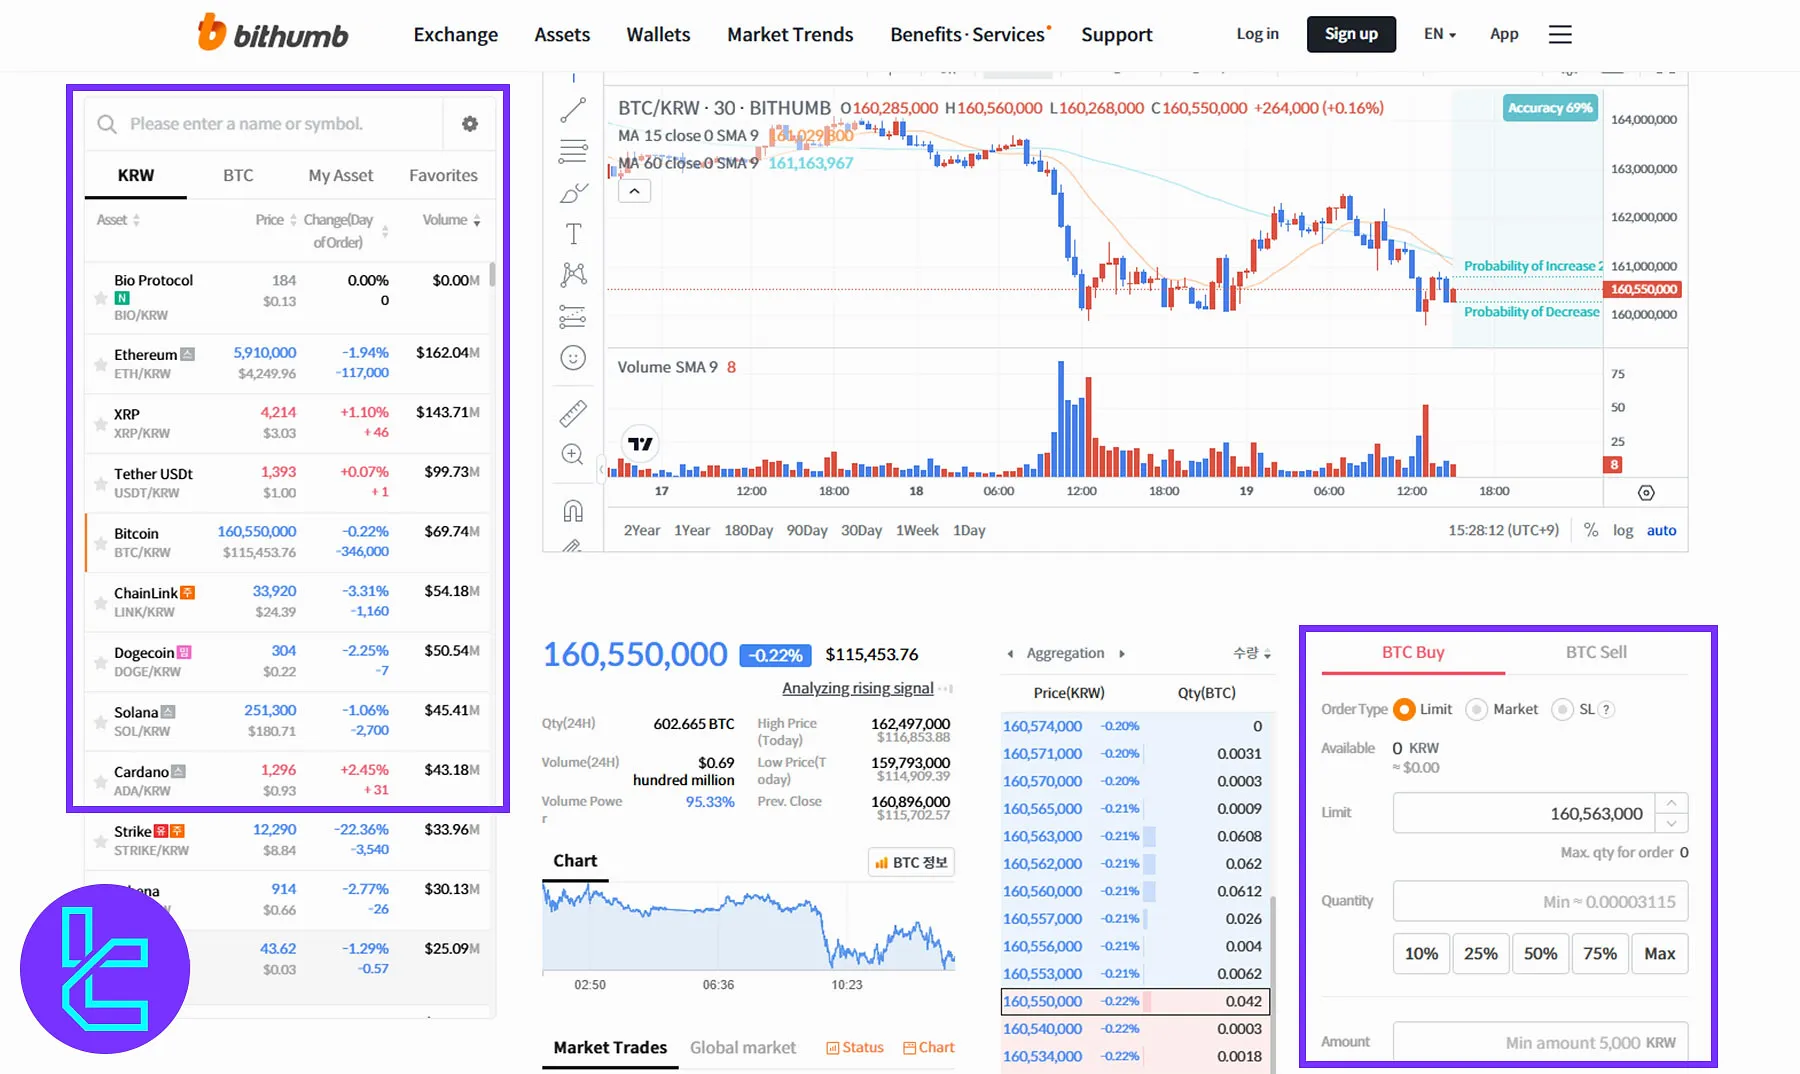Viewport: 1800px width, 1074px height.
Task: Click the search magnifier icon
Action: point(107,124)
